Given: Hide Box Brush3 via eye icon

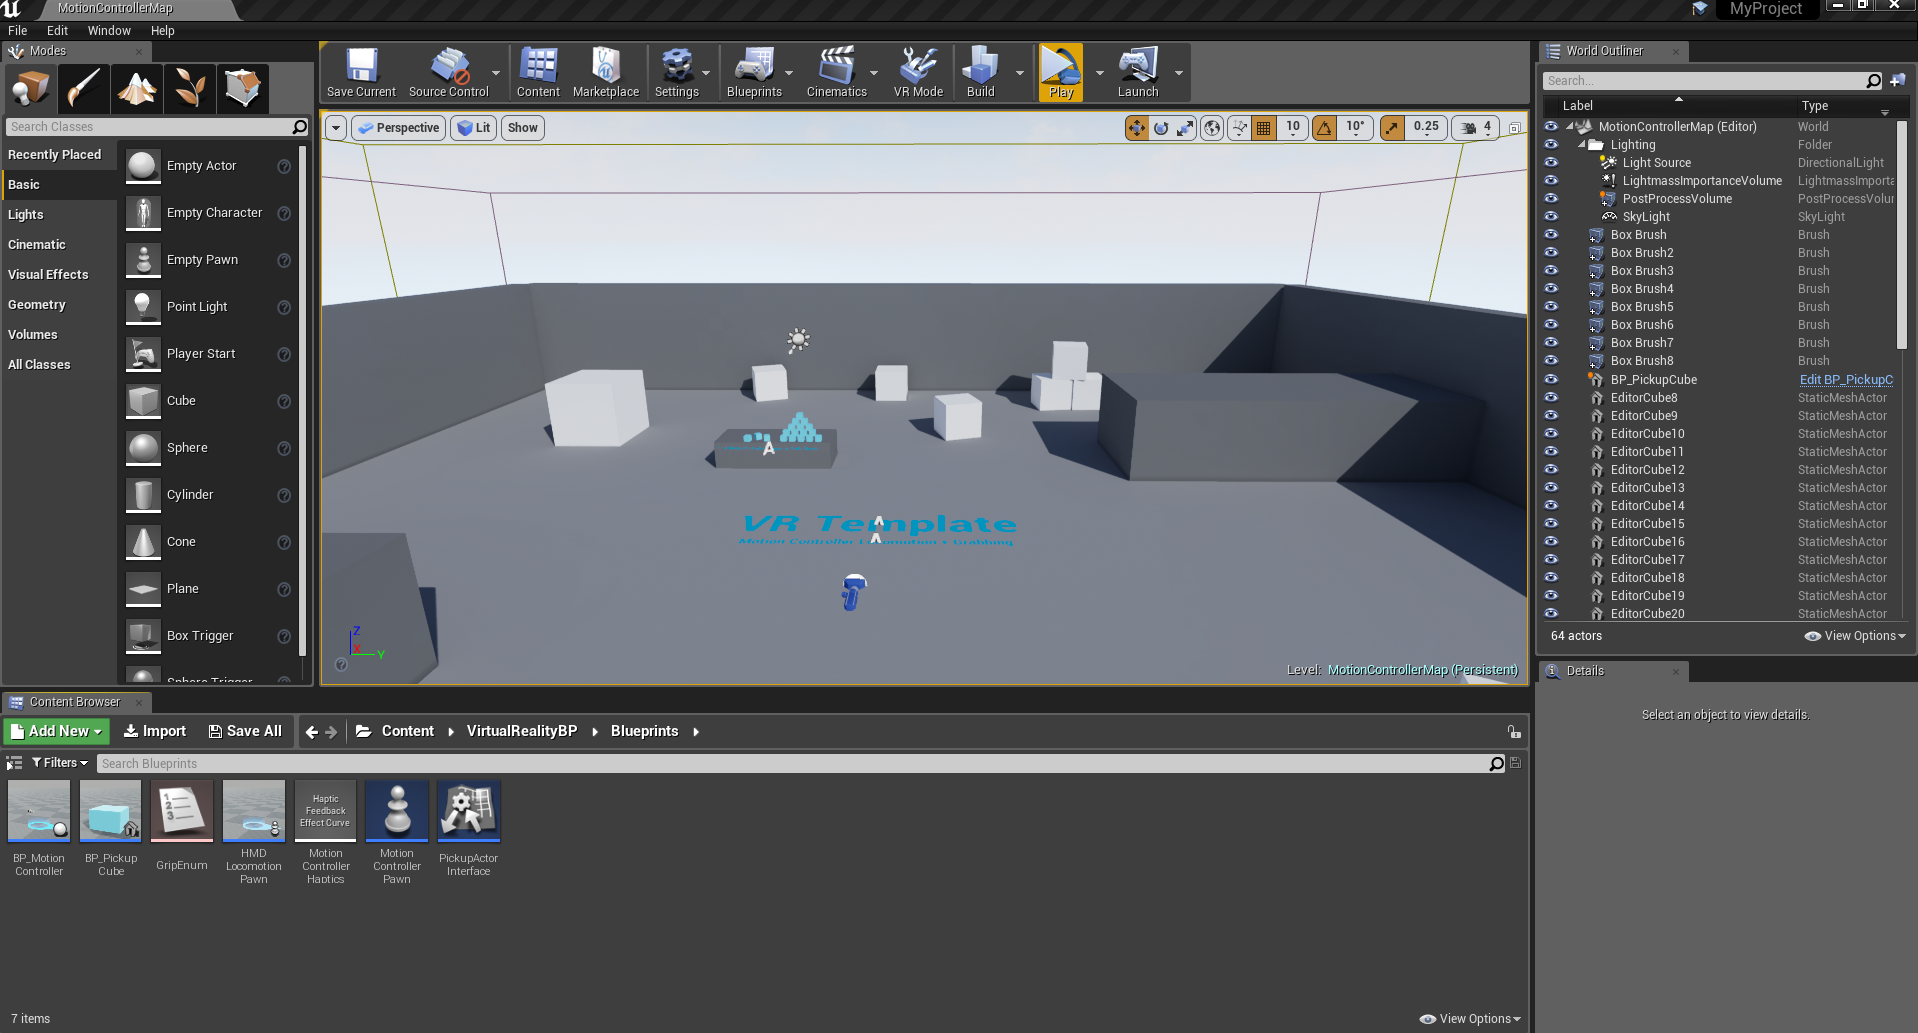Looking at the screenshot, I should [1551, 270].
